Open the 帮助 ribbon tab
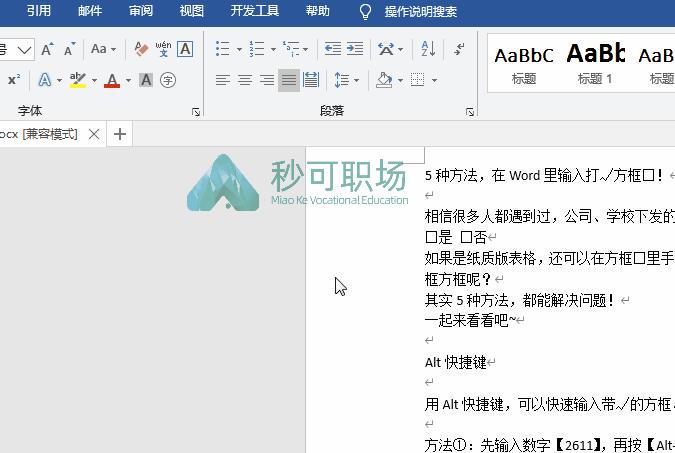The image size is (675, 453). 318,11
